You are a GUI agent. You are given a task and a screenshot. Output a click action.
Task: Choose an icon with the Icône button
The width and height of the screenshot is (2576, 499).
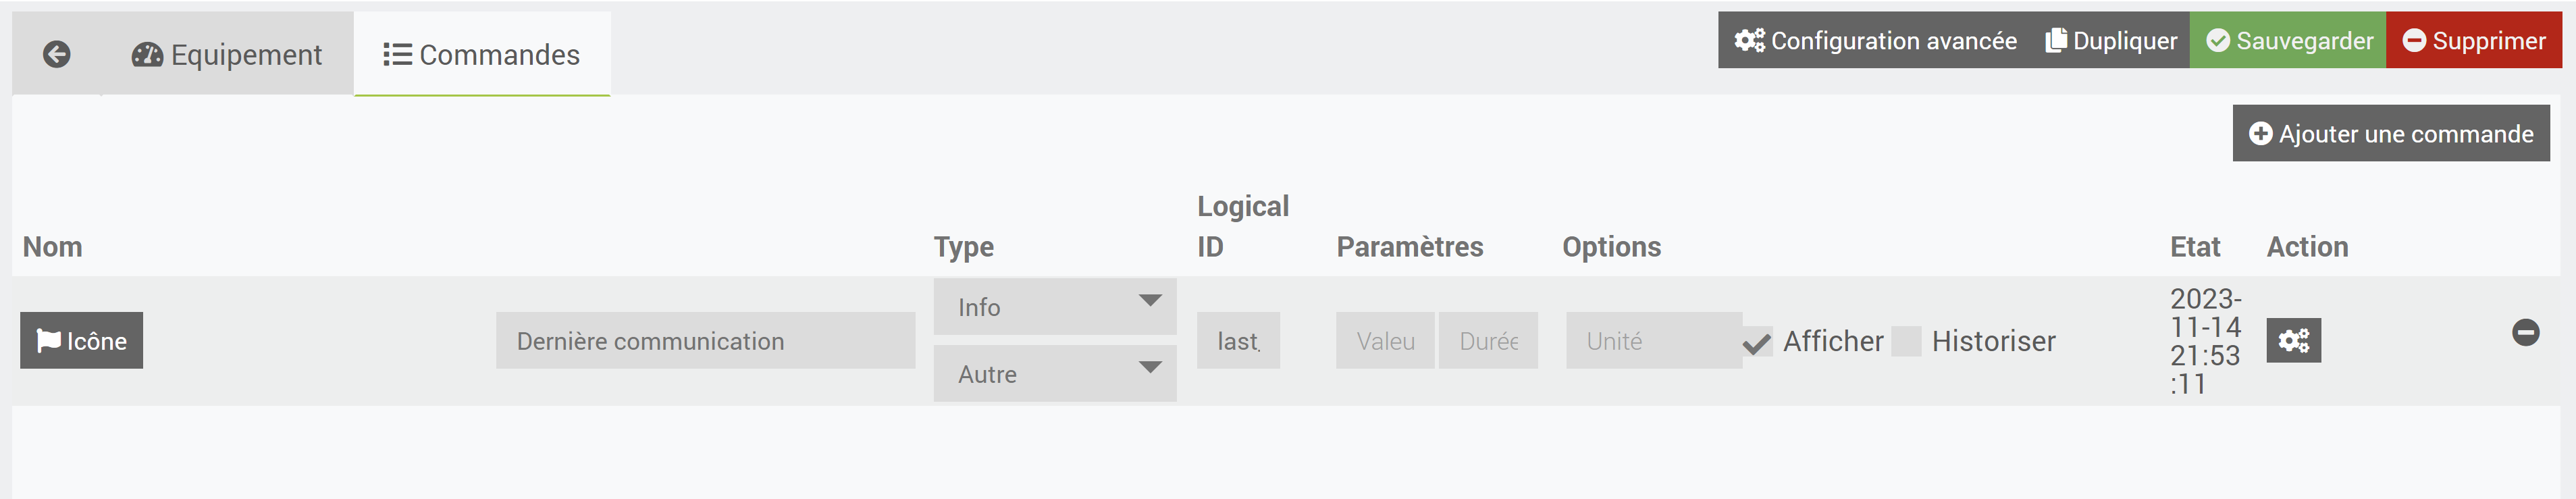pos(82,341)
